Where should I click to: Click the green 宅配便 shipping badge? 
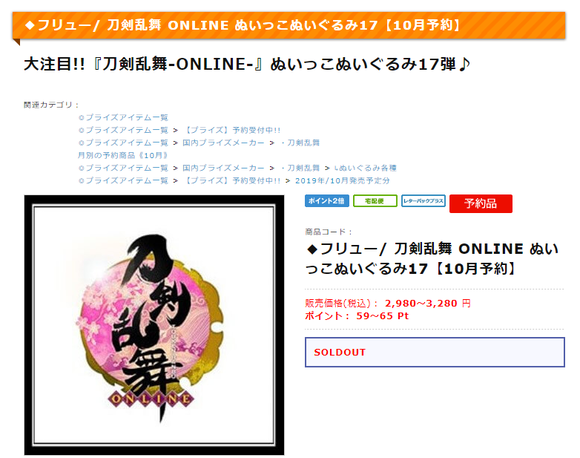[x=375, y=201]
